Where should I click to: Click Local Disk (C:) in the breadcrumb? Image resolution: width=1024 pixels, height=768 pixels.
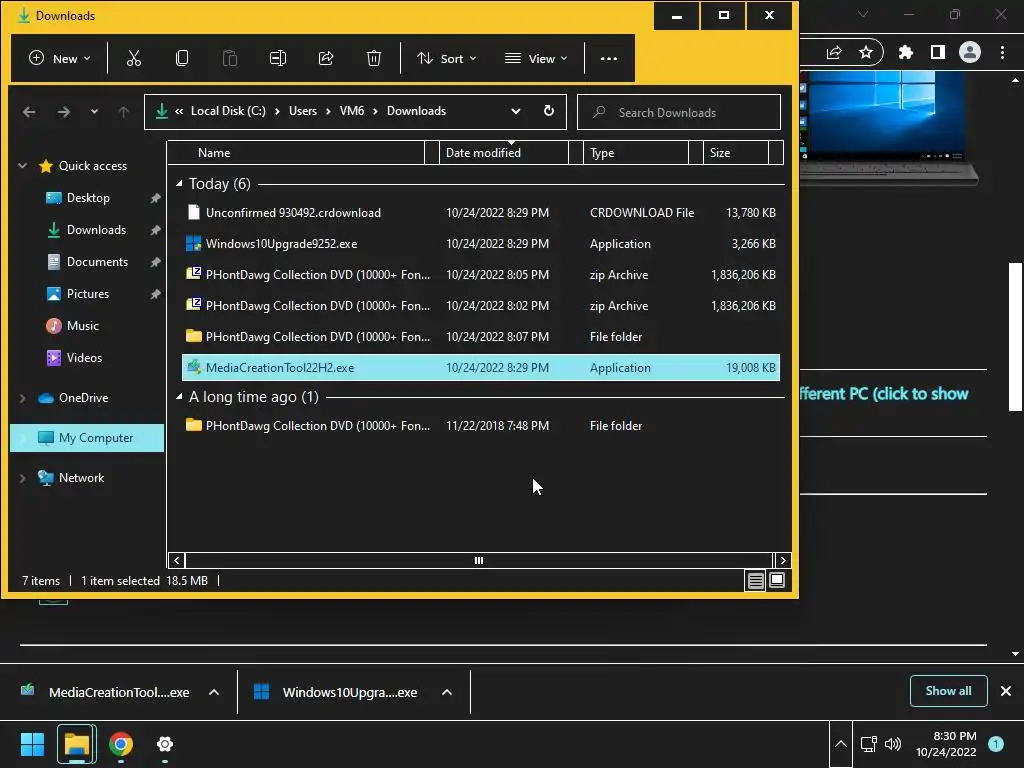pos(228,111)
